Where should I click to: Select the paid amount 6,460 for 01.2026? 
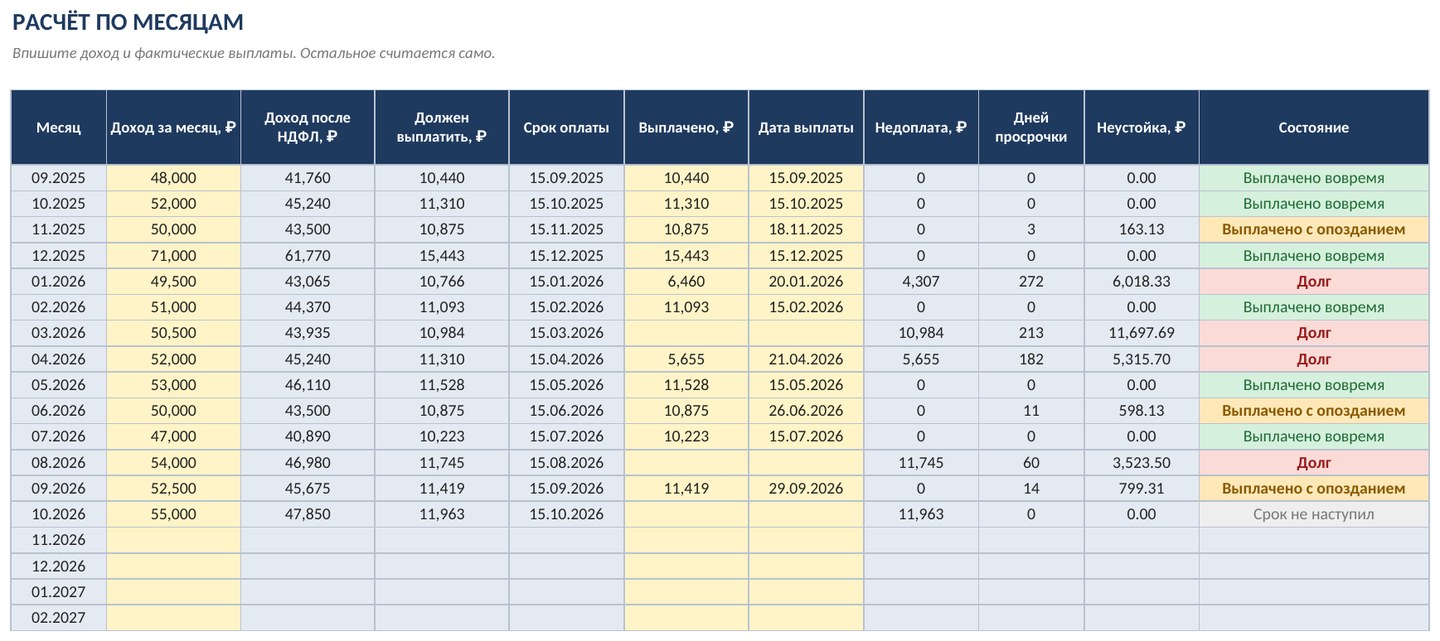(686, 282)
